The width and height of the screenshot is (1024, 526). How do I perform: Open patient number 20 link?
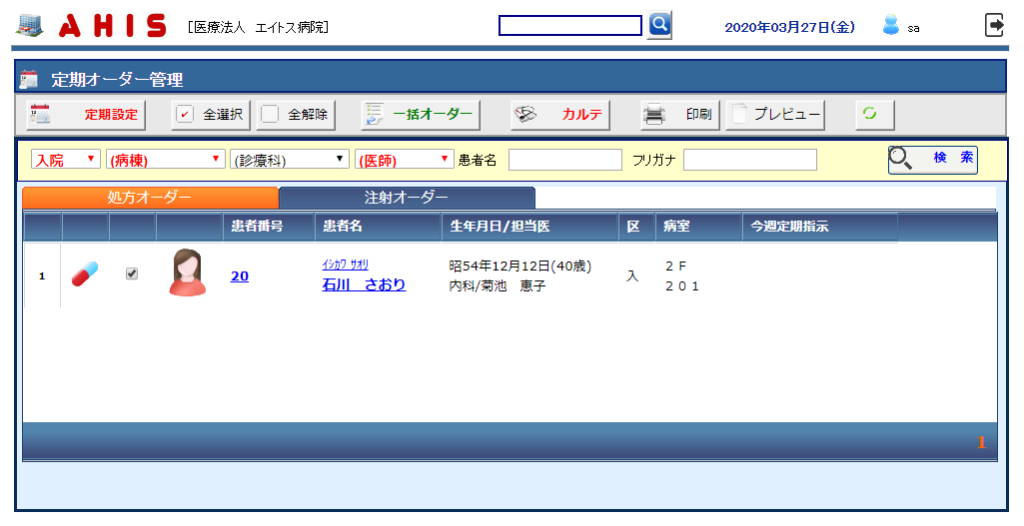coord(239,277)
